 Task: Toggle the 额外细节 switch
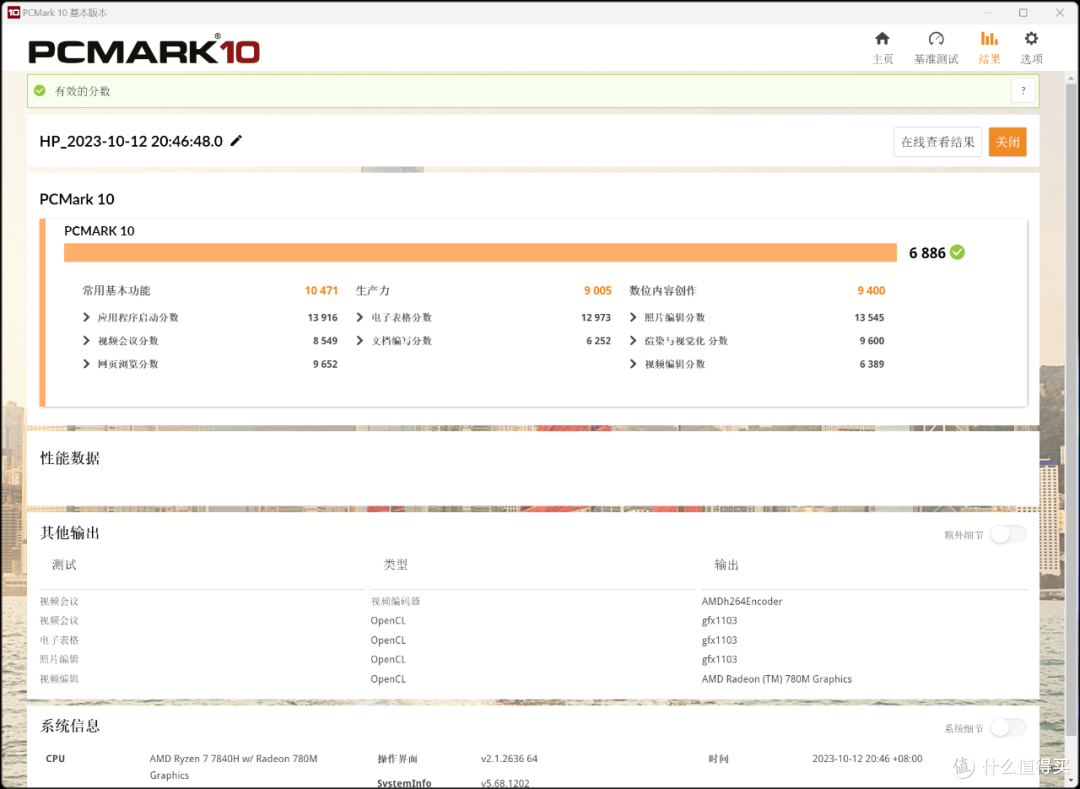pos(1008,534)
